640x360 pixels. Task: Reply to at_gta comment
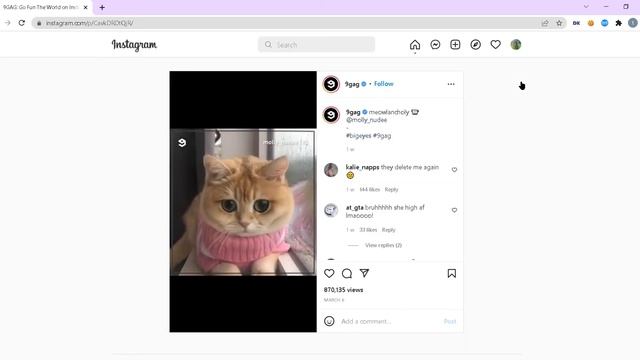pos(389,230)
